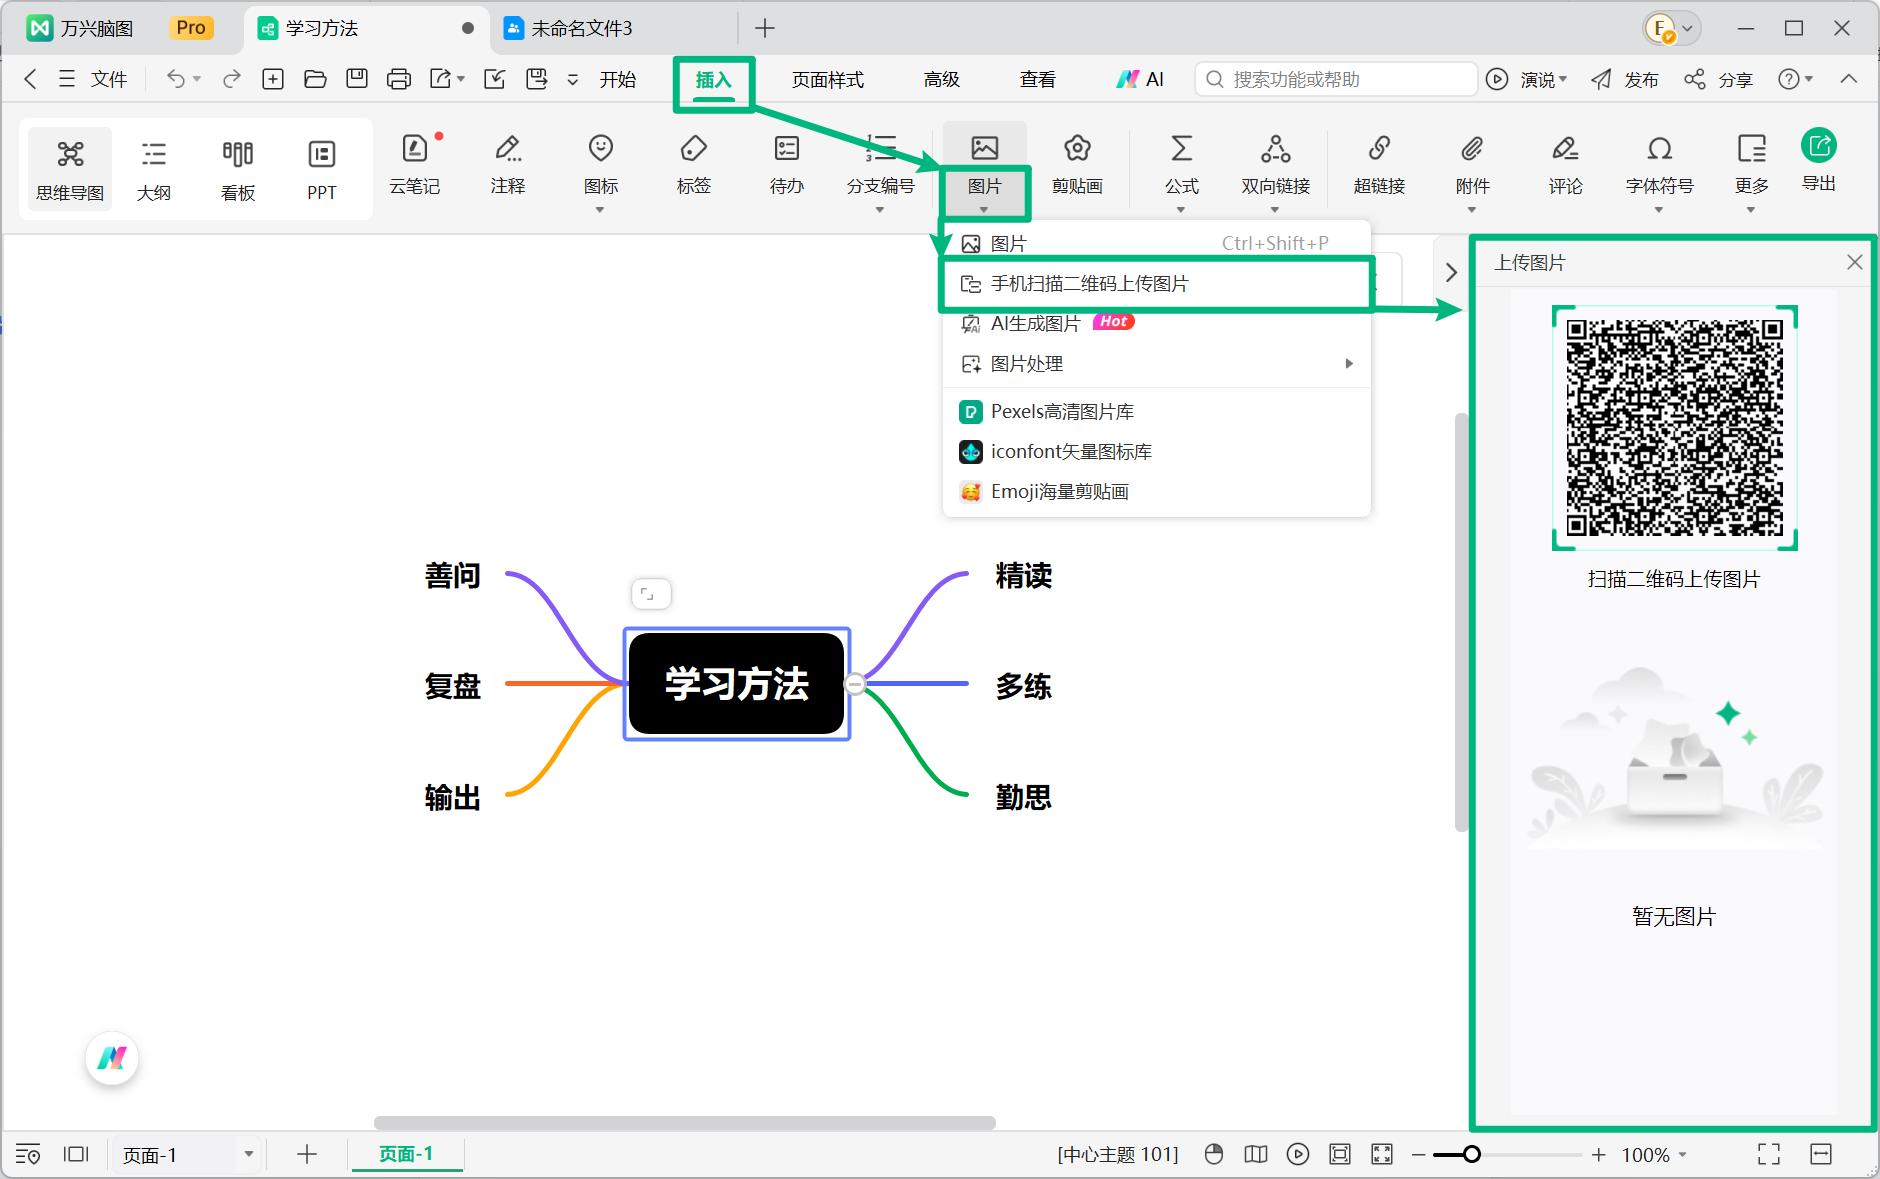Collapse the ribbon with the up chevron
Viewport: 1880px width, 1179px height.
[1849, 79]
